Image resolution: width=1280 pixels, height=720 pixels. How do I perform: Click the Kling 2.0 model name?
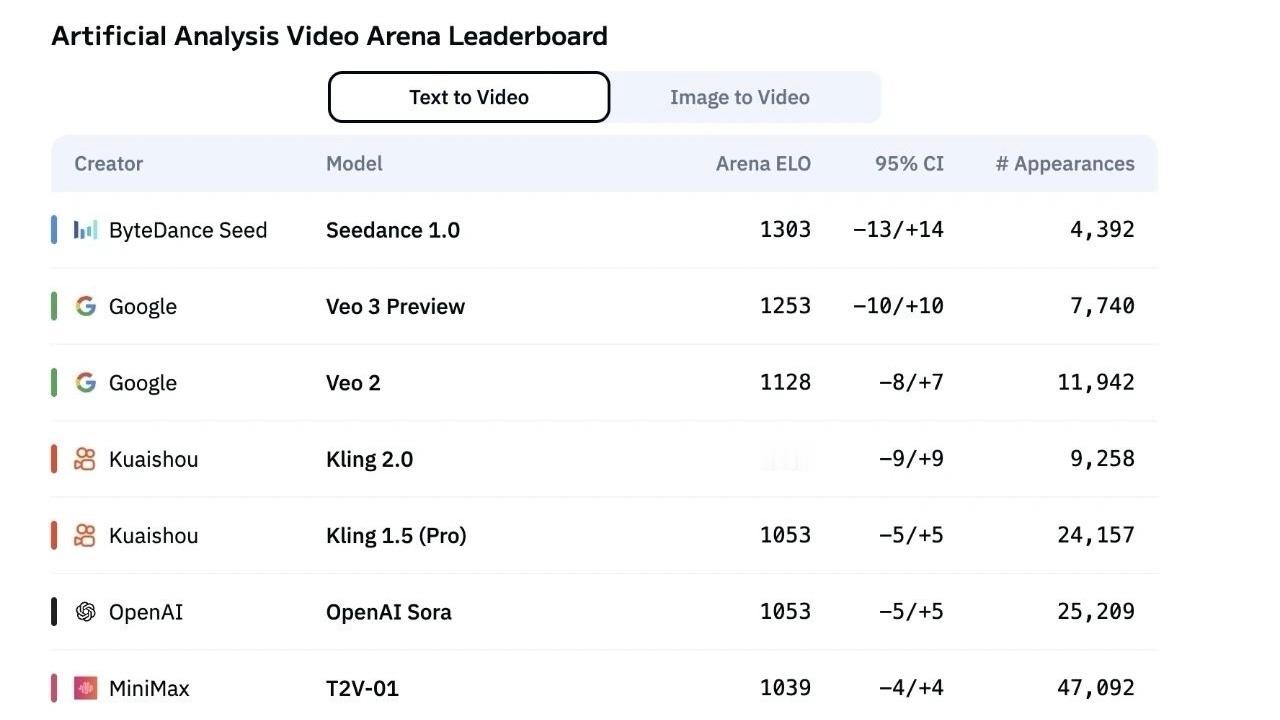[x=369, y=459]
